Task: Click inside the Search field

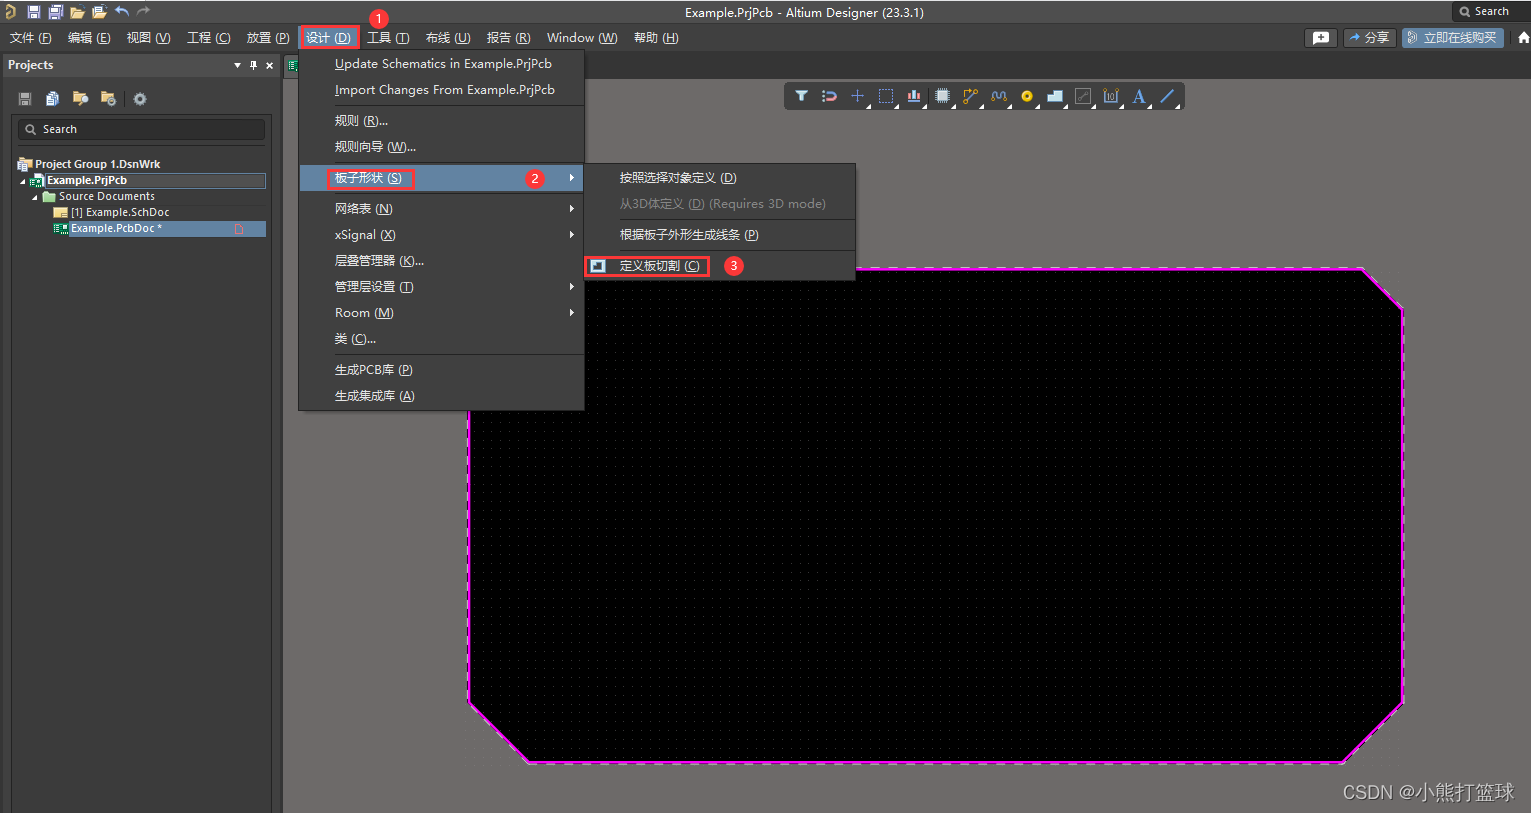Action: coord(140,128)
